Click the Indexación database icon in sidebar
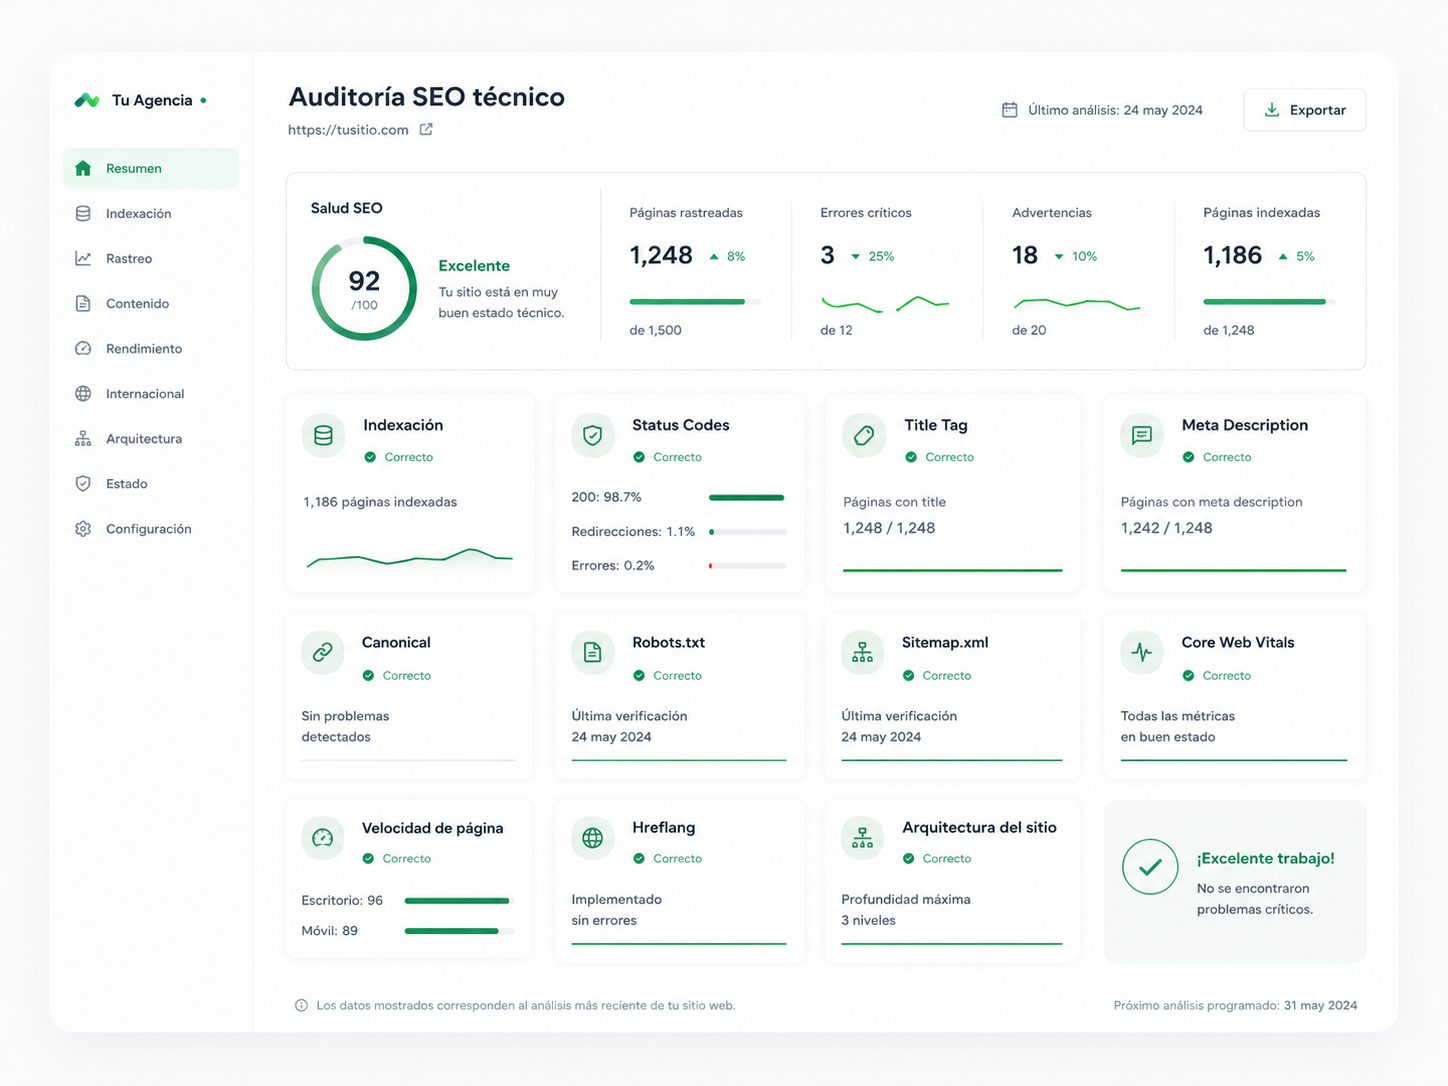1448x1086 pixels. pos(83,213)
